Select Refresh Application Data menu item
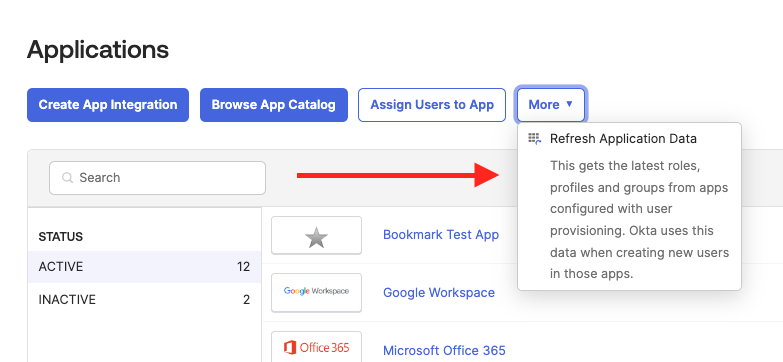The image size is (783, 362). 629,139
